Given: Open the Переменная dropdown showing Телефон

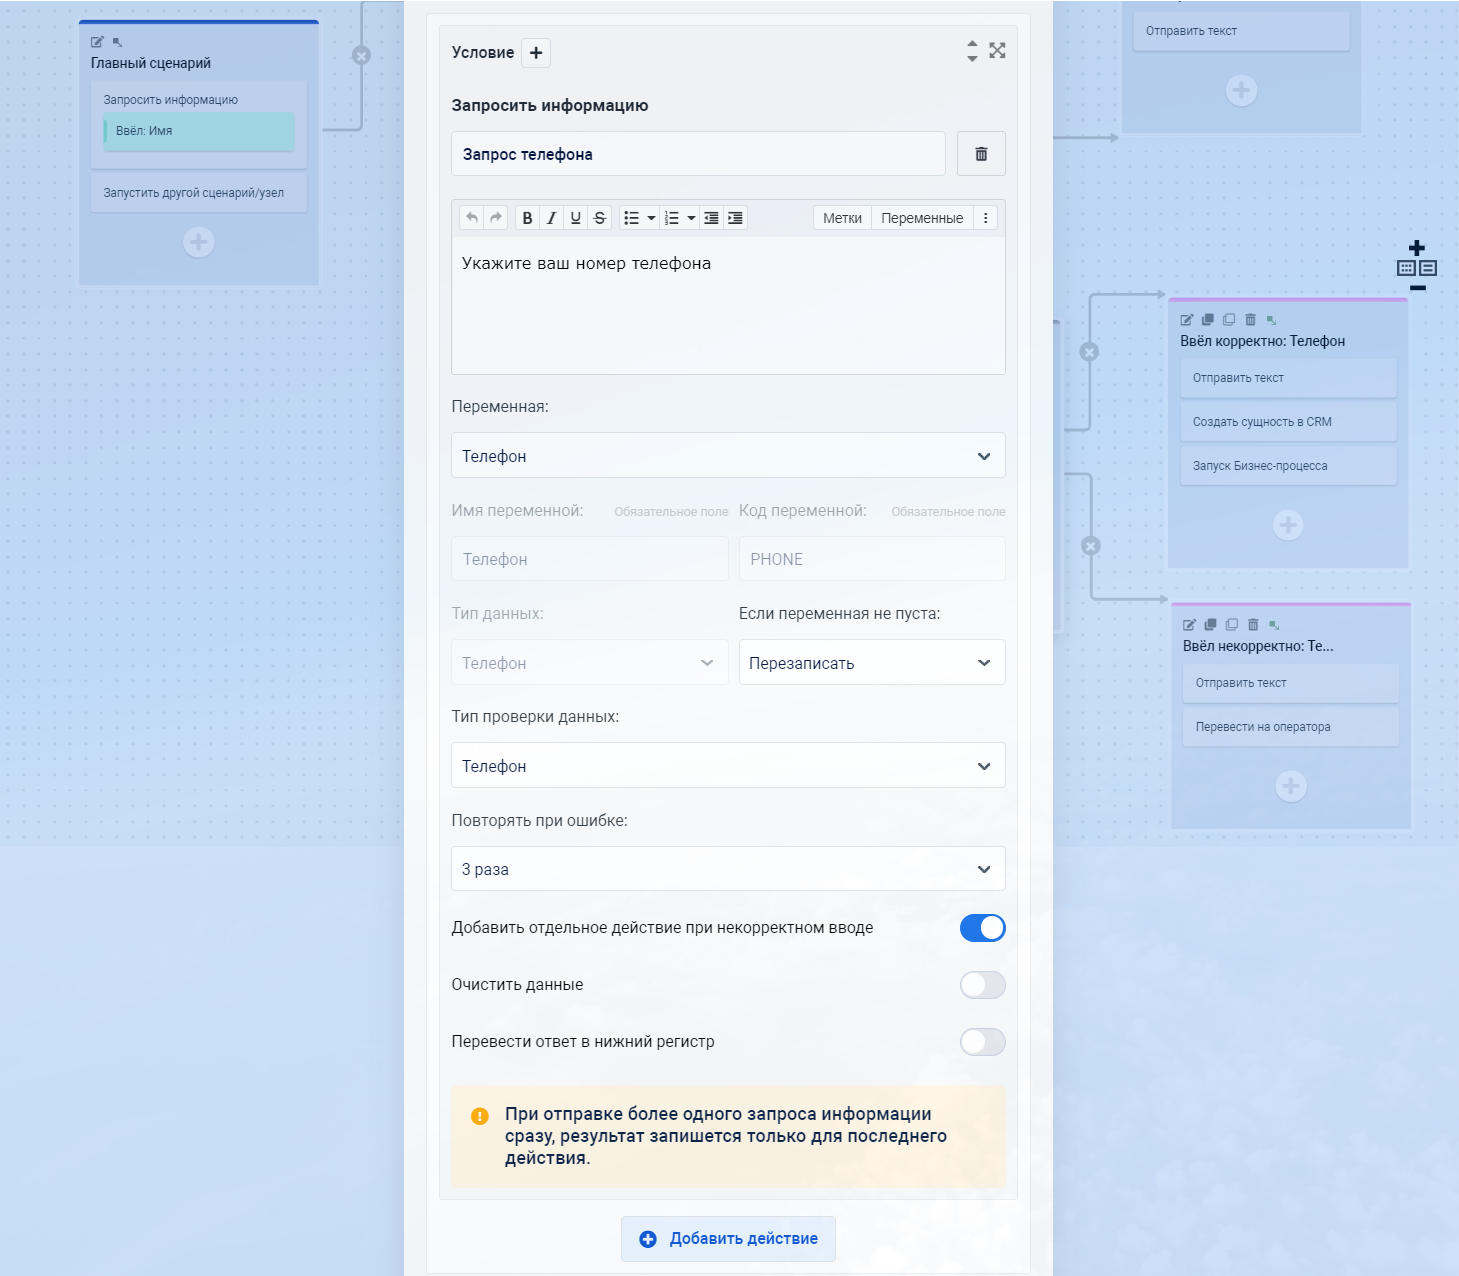Looking at the screenshot, I should 728,456.
